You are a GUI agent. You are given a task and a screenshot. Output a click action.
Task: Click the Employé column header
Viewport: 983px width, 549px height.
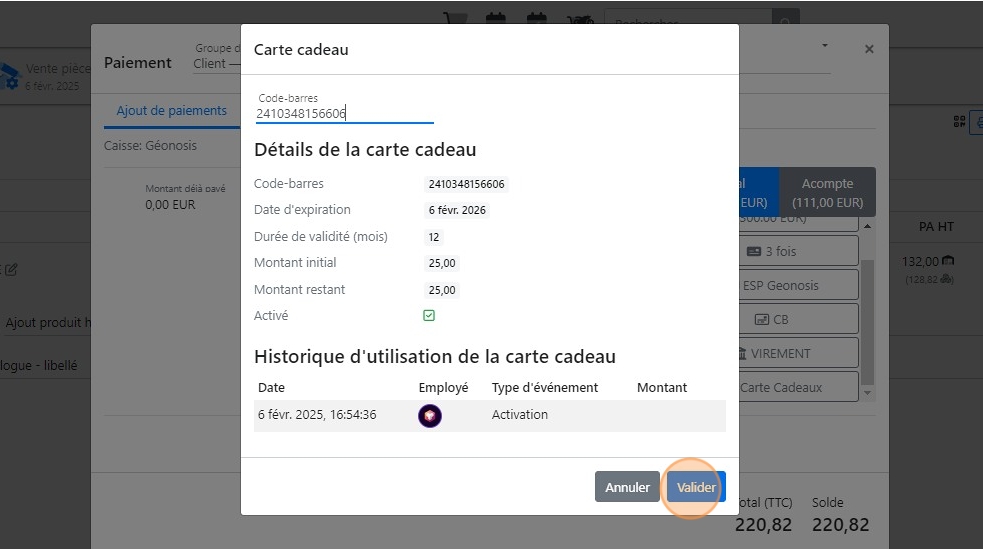pos(443,388)
